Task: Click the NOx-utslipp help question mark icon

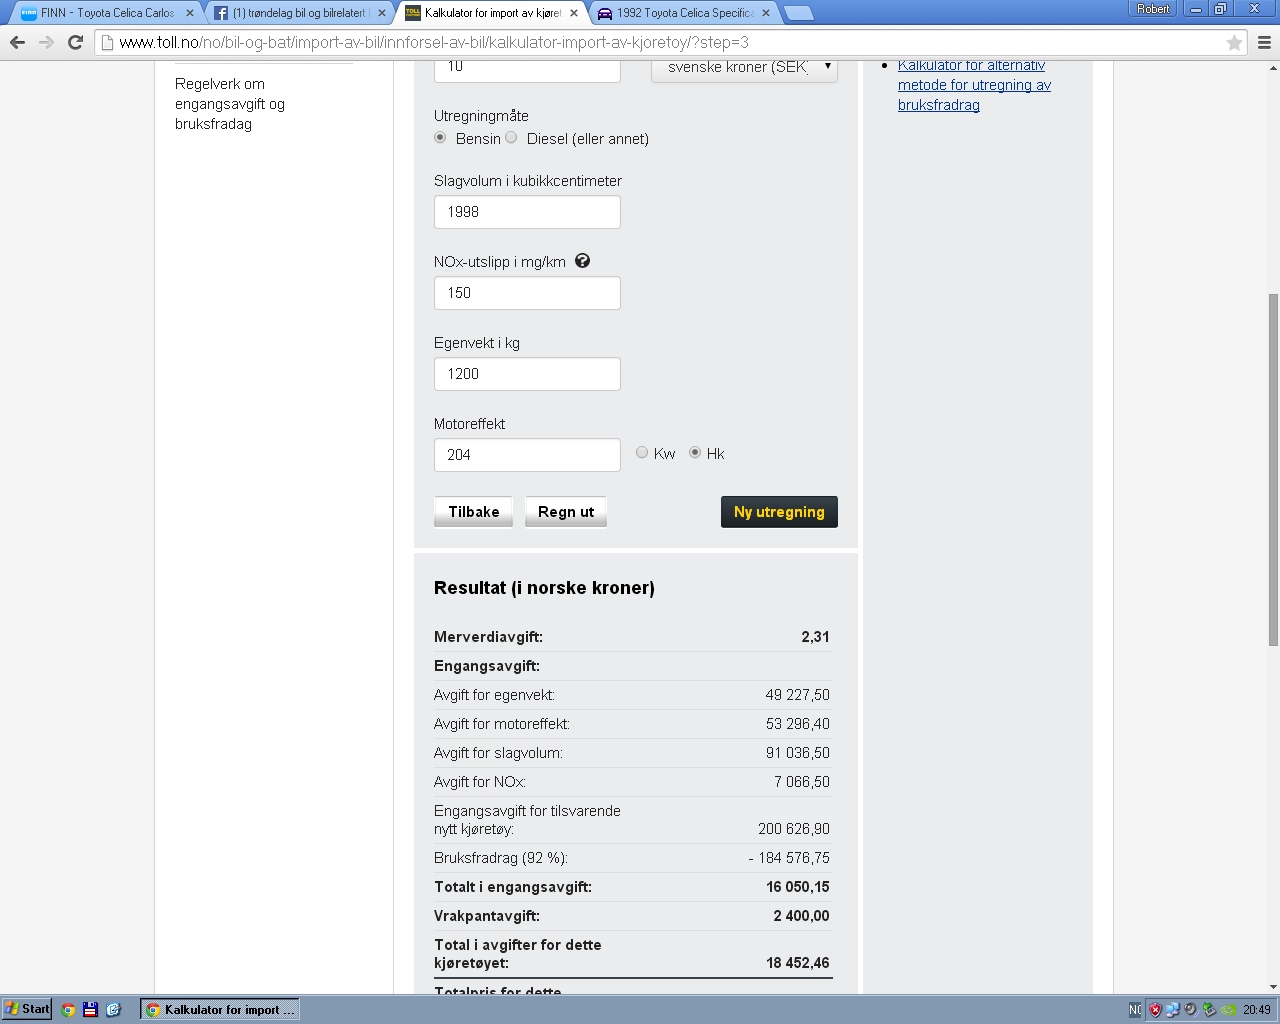Action: [582, 261]
